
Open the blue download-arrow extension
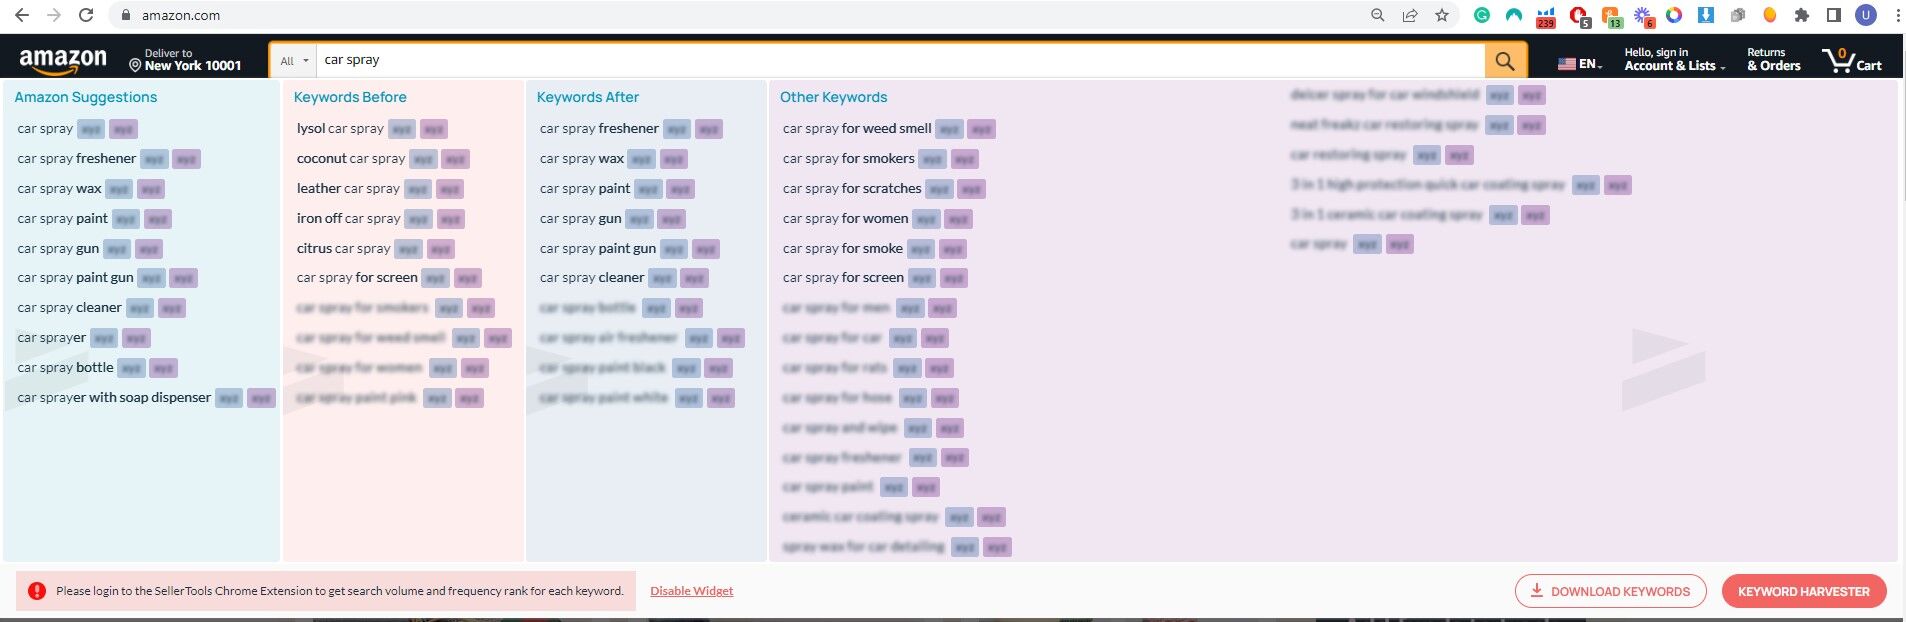[1706, 15]
